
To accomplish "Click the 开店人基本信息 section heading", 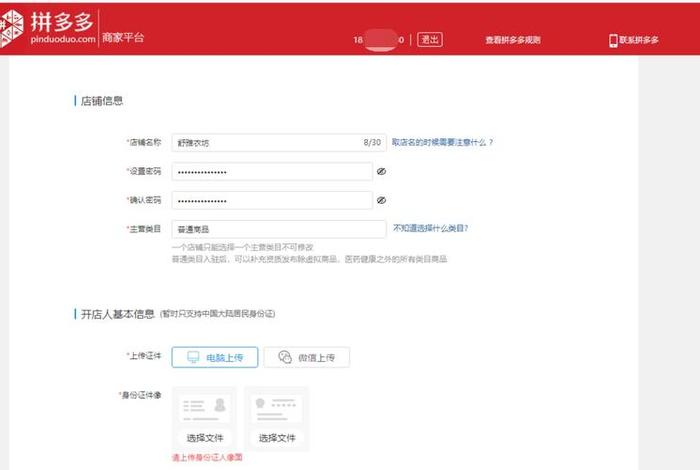I will pos(117,314).
